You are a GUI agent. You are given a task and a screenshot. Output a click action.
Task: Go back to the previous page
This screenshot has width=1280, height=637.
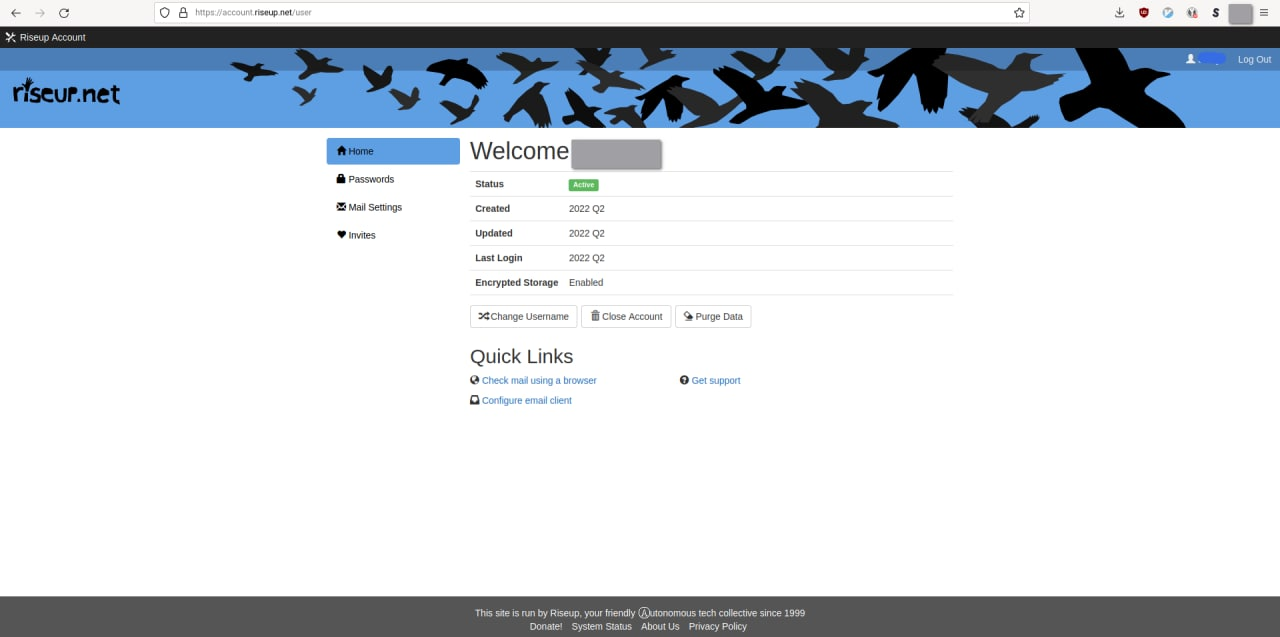click(x=15, y=13)
